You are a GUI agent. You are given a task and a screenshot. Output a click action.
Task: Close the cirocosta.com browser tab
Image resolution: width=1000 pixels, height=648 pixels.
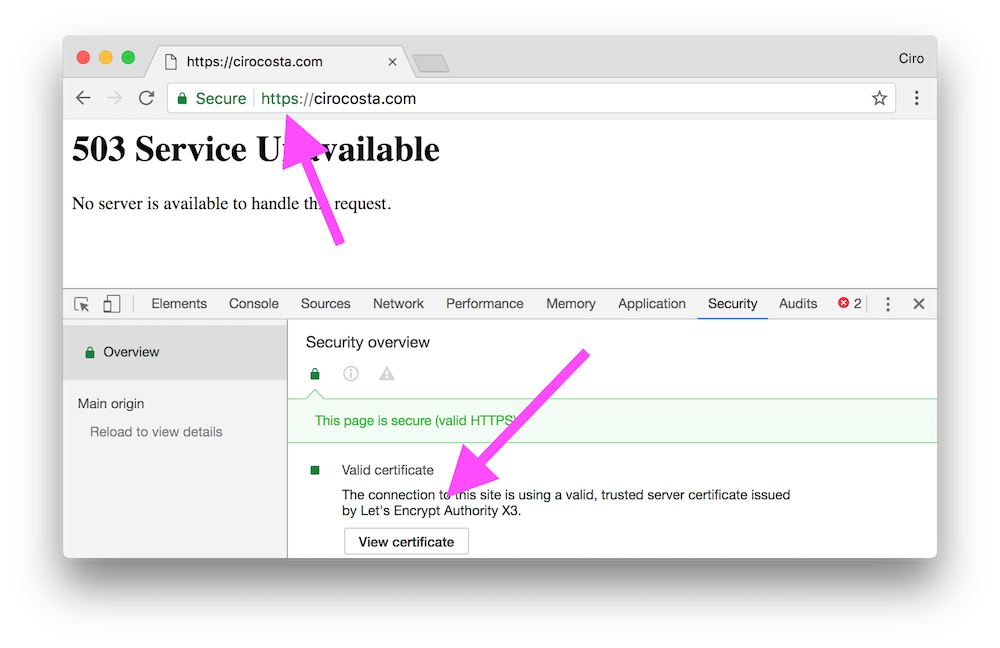coord(392,62)
